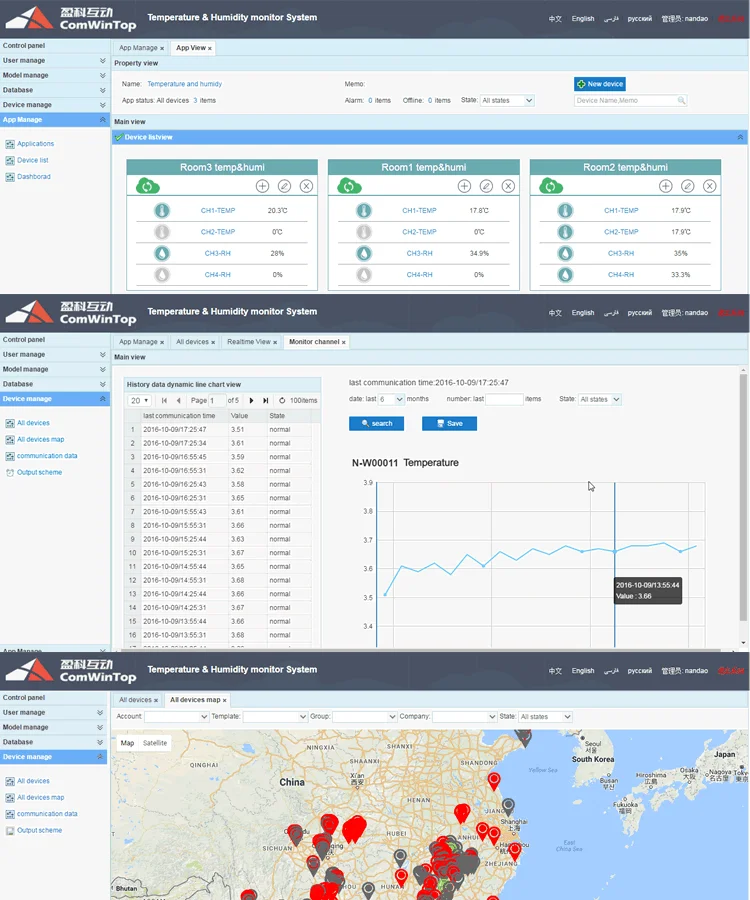The width and height of the screenshot is (750, 900).
Task: Switch to the Realtime View tab
Action: [249, 342]
